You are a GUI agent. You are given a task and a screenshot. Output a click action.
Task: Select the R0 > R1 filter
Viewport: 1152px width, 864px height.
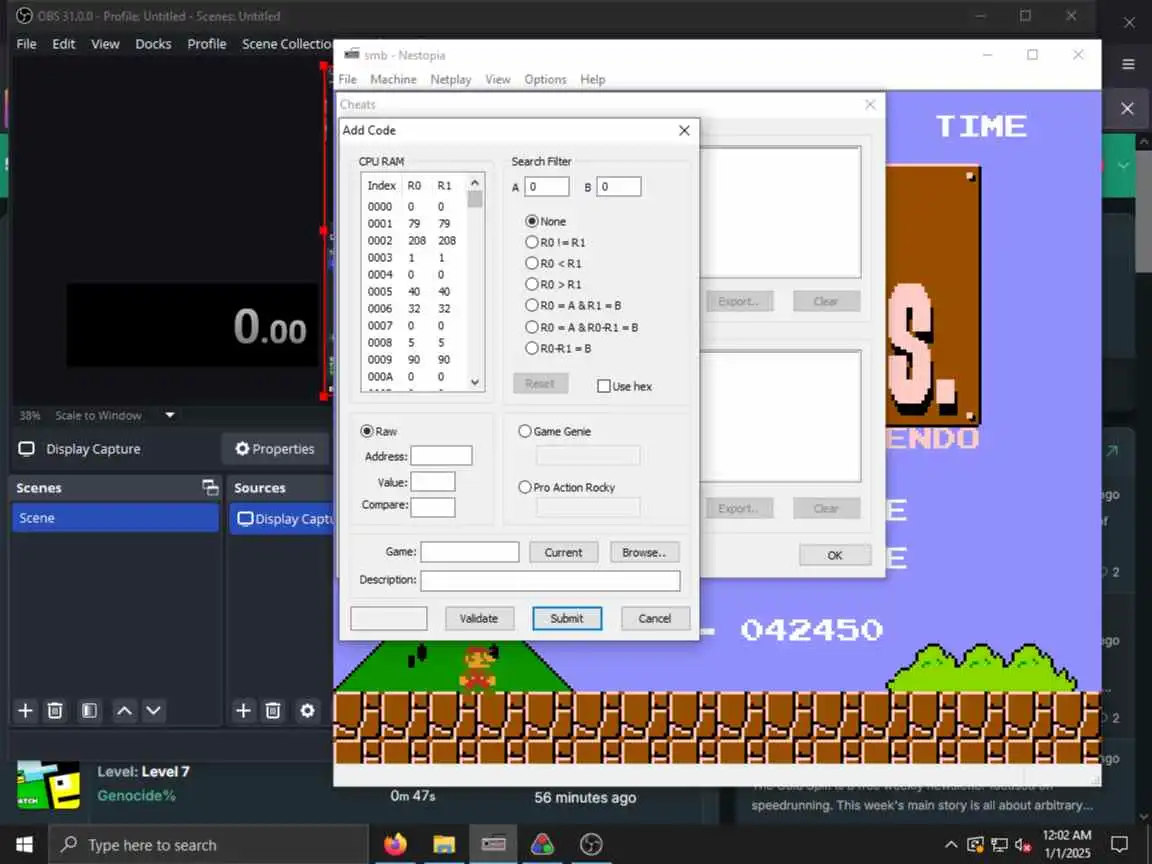(553, 284)
